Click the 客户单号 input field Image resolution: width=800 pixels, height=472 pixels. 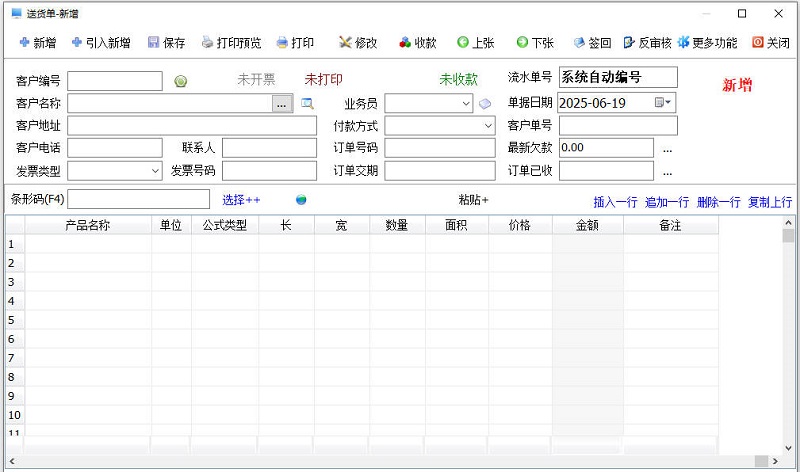[618, 126]
